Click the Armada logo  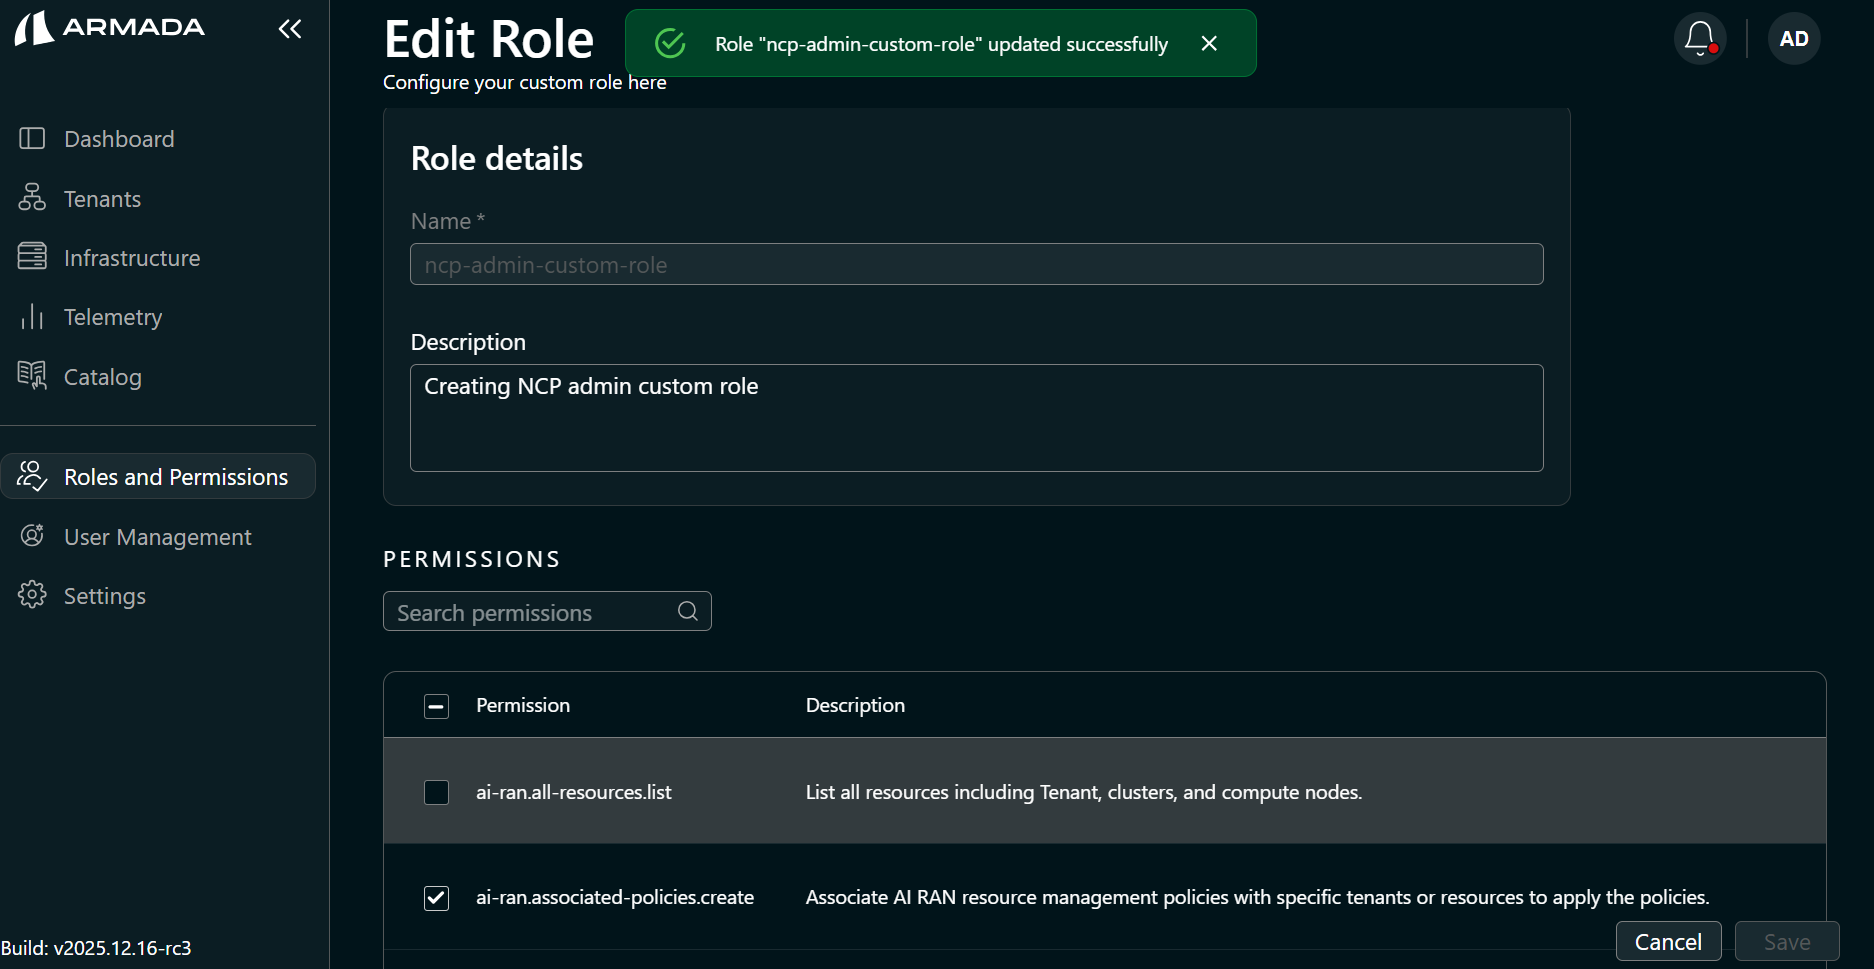108,27
